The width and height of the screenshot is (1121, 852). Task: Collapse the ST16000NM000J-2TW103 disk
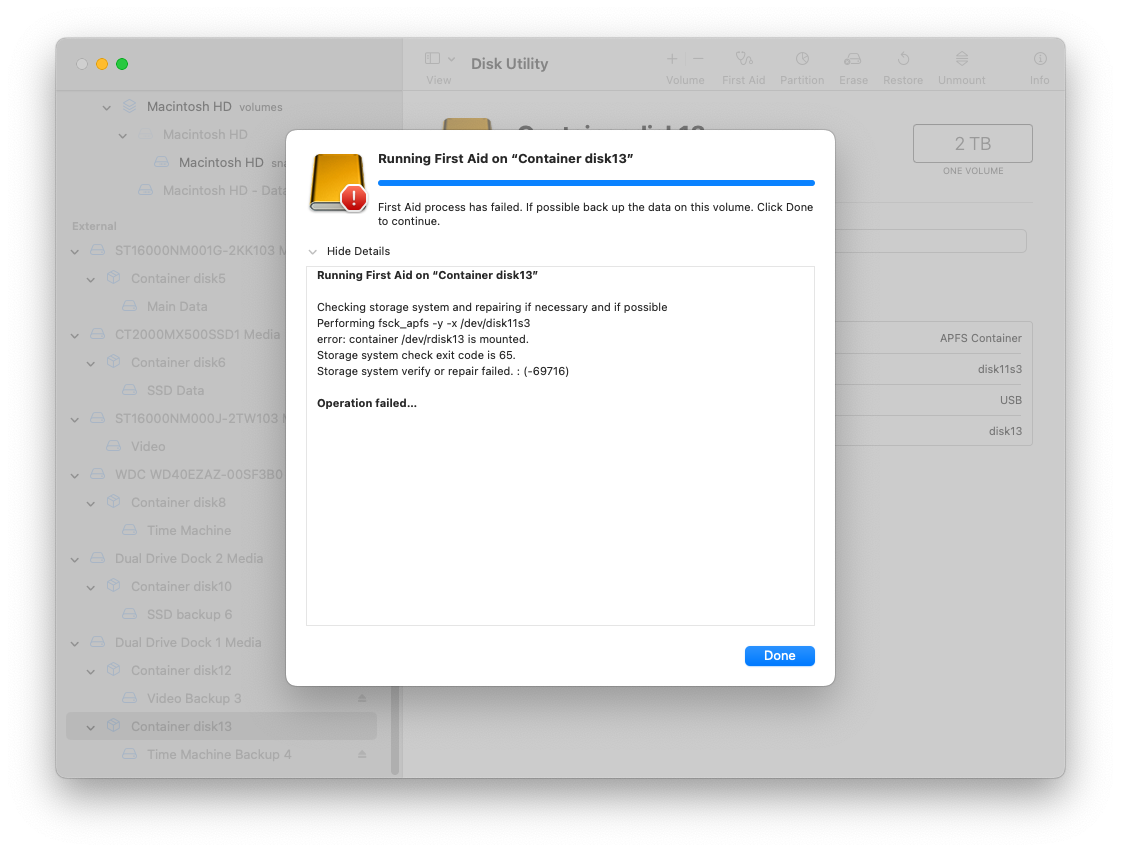pyautogui.click(x=75, y=420)
